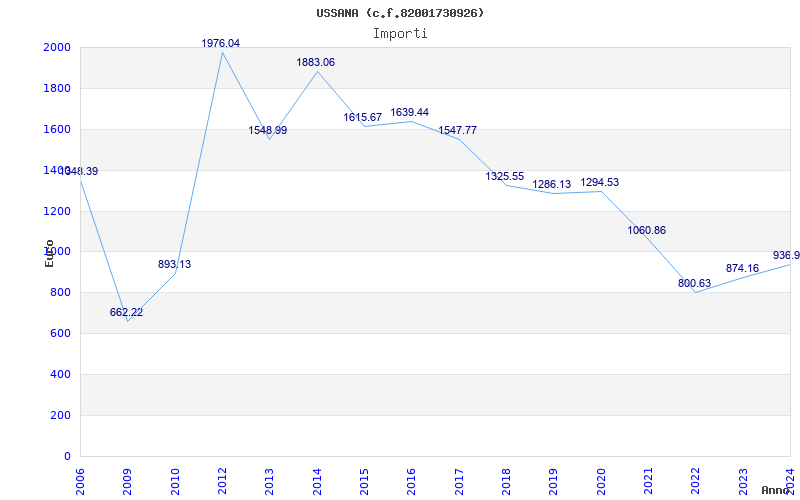Click the x-axis year 2022
Image resolution: width=800 pixels, height=500 pixels.
tap(696, 482)
